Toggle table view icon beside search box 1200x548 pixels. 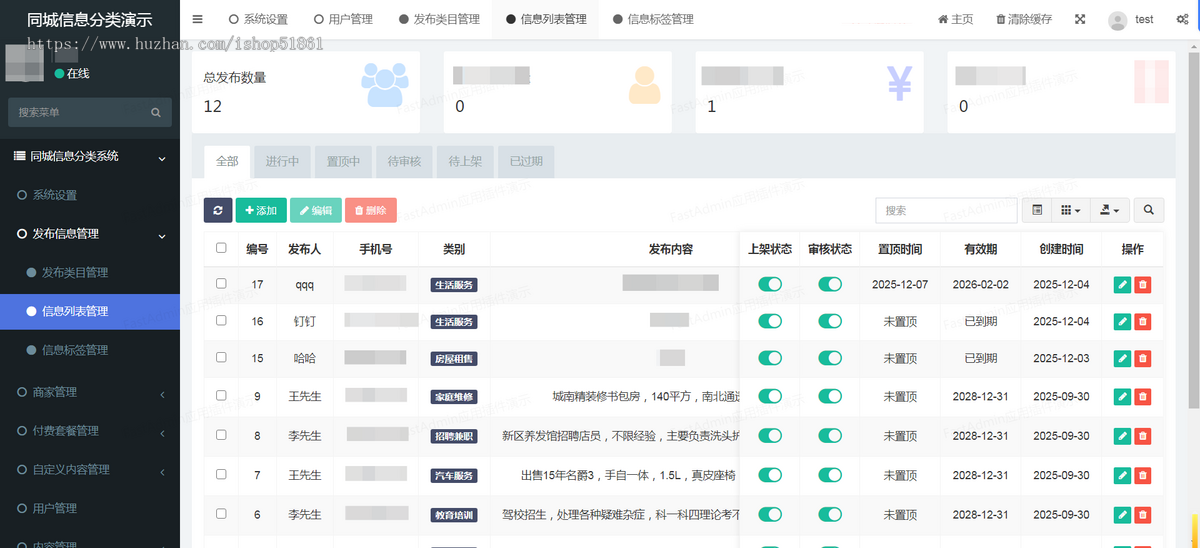click(x=1037, y=210)
